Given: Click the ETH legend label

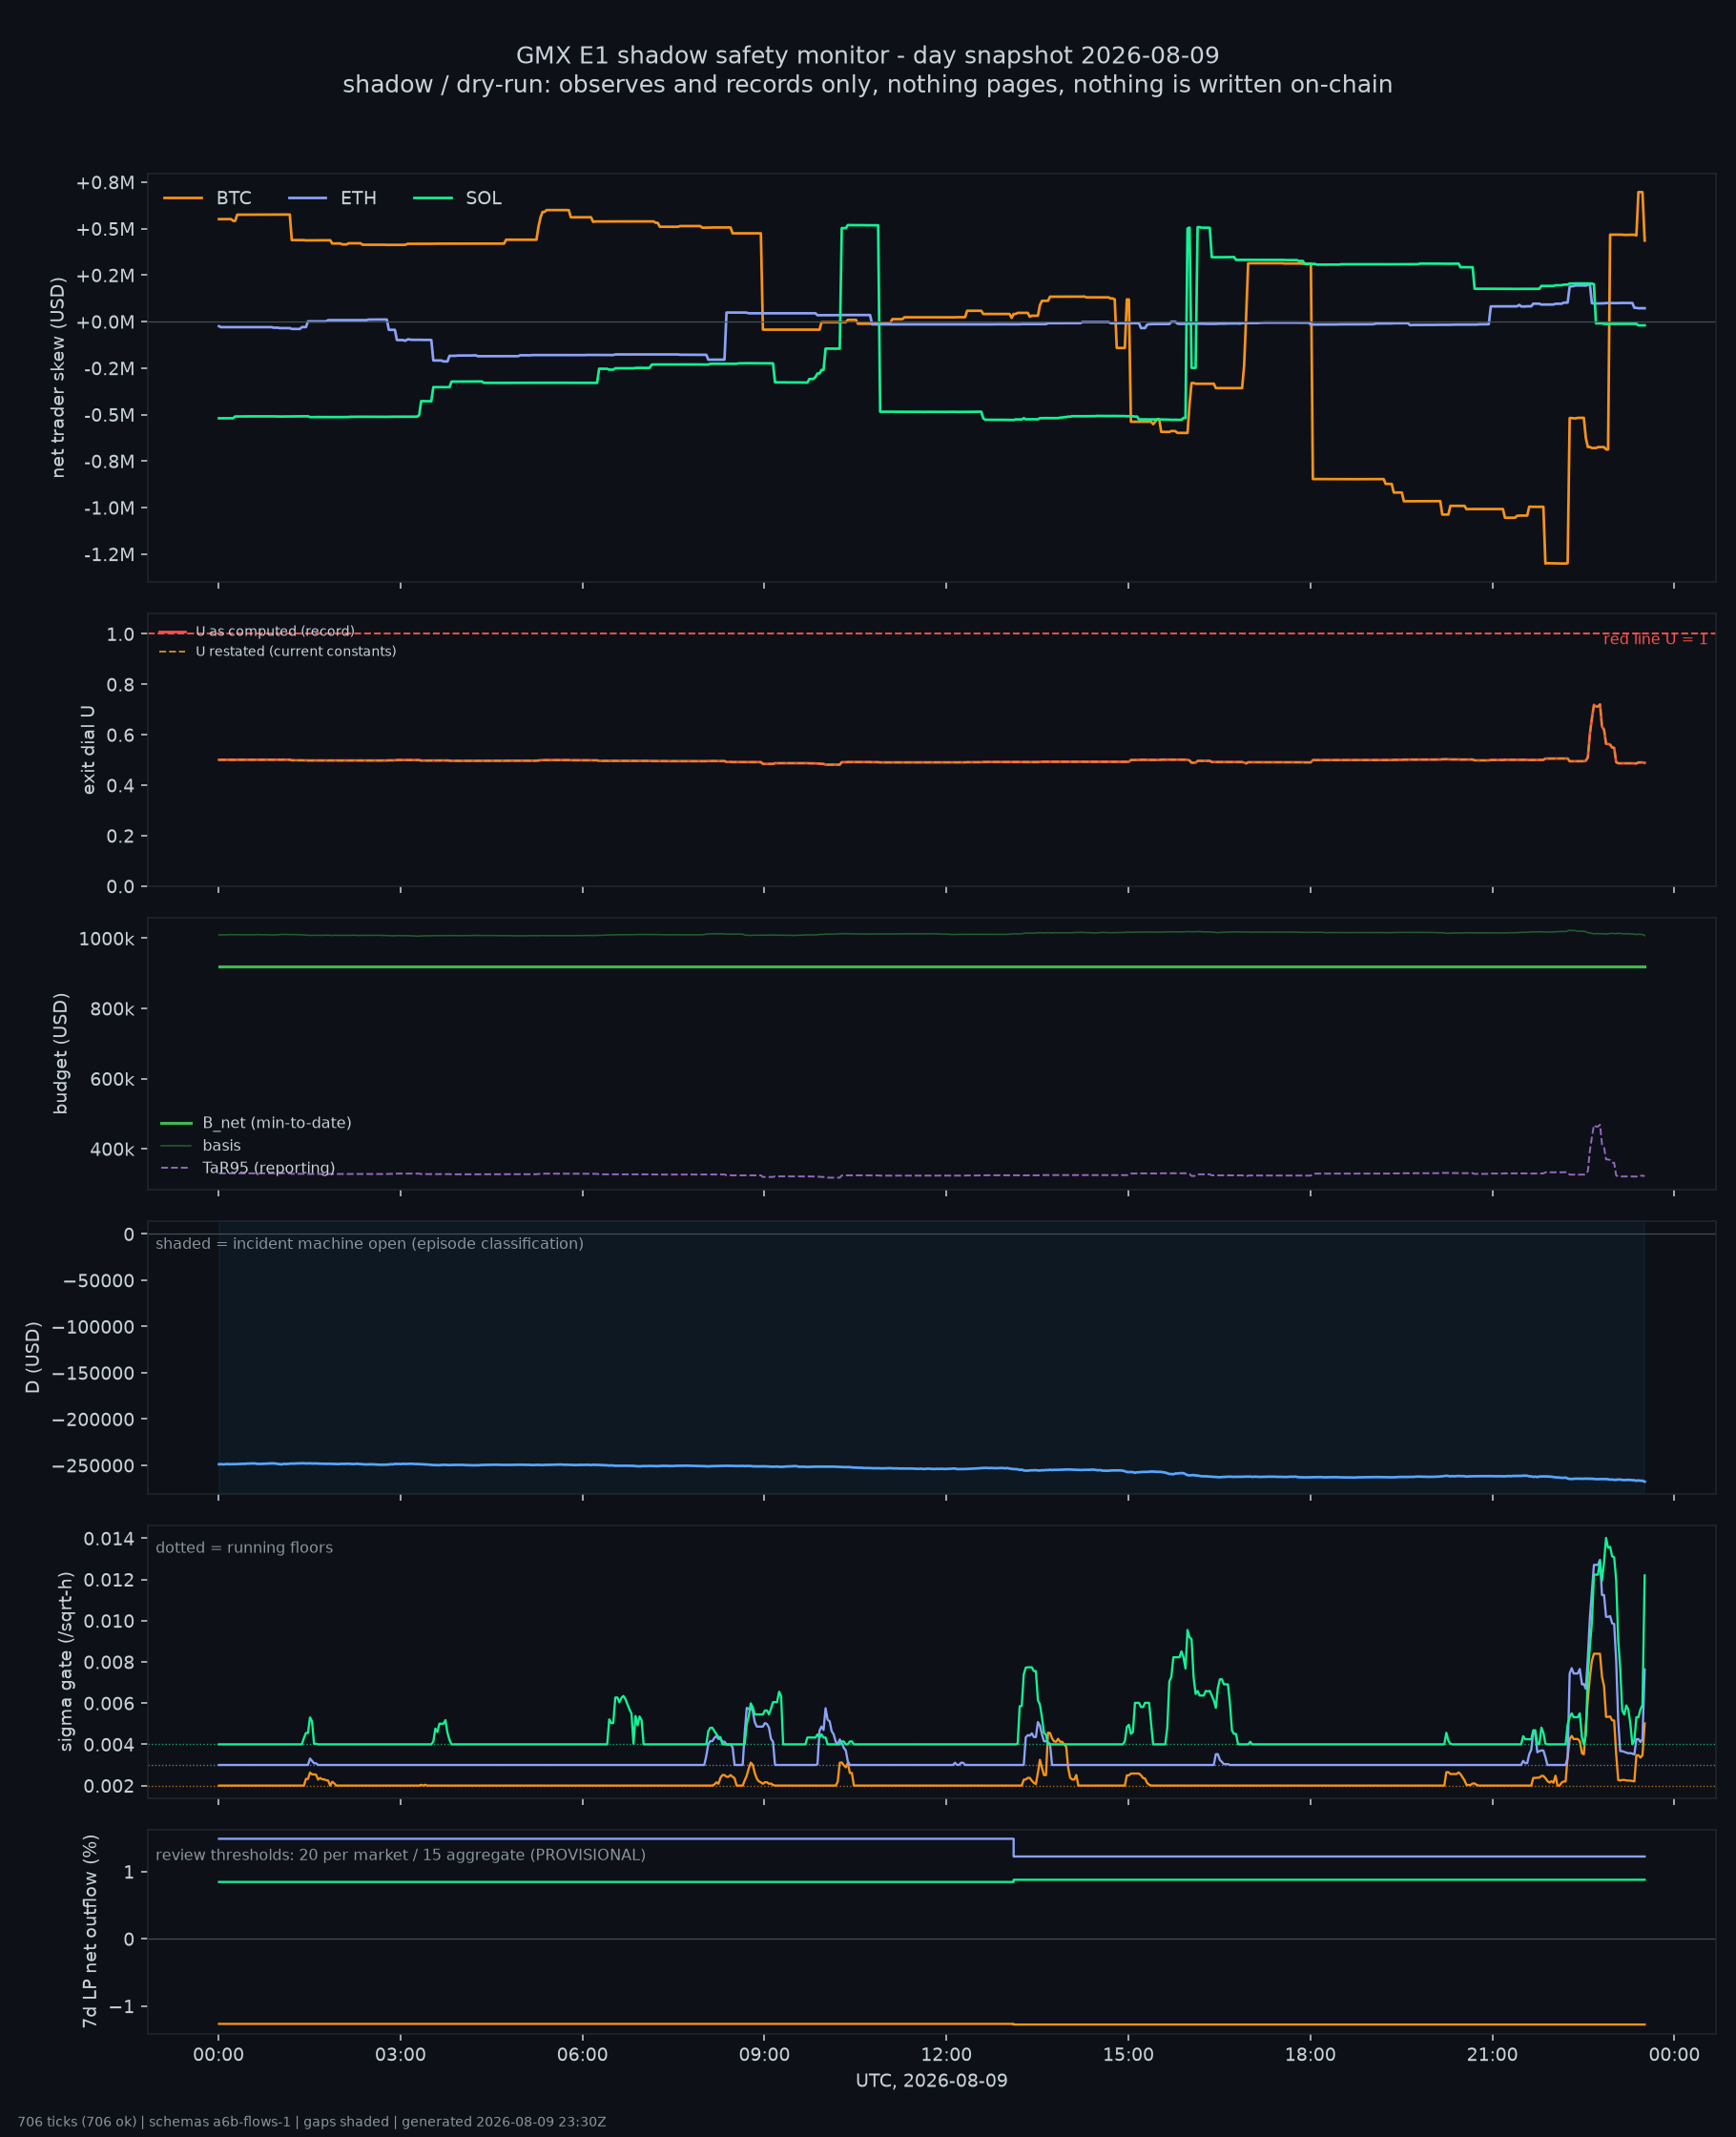Looking at the screenshot, I should click(x=358, y=198).
